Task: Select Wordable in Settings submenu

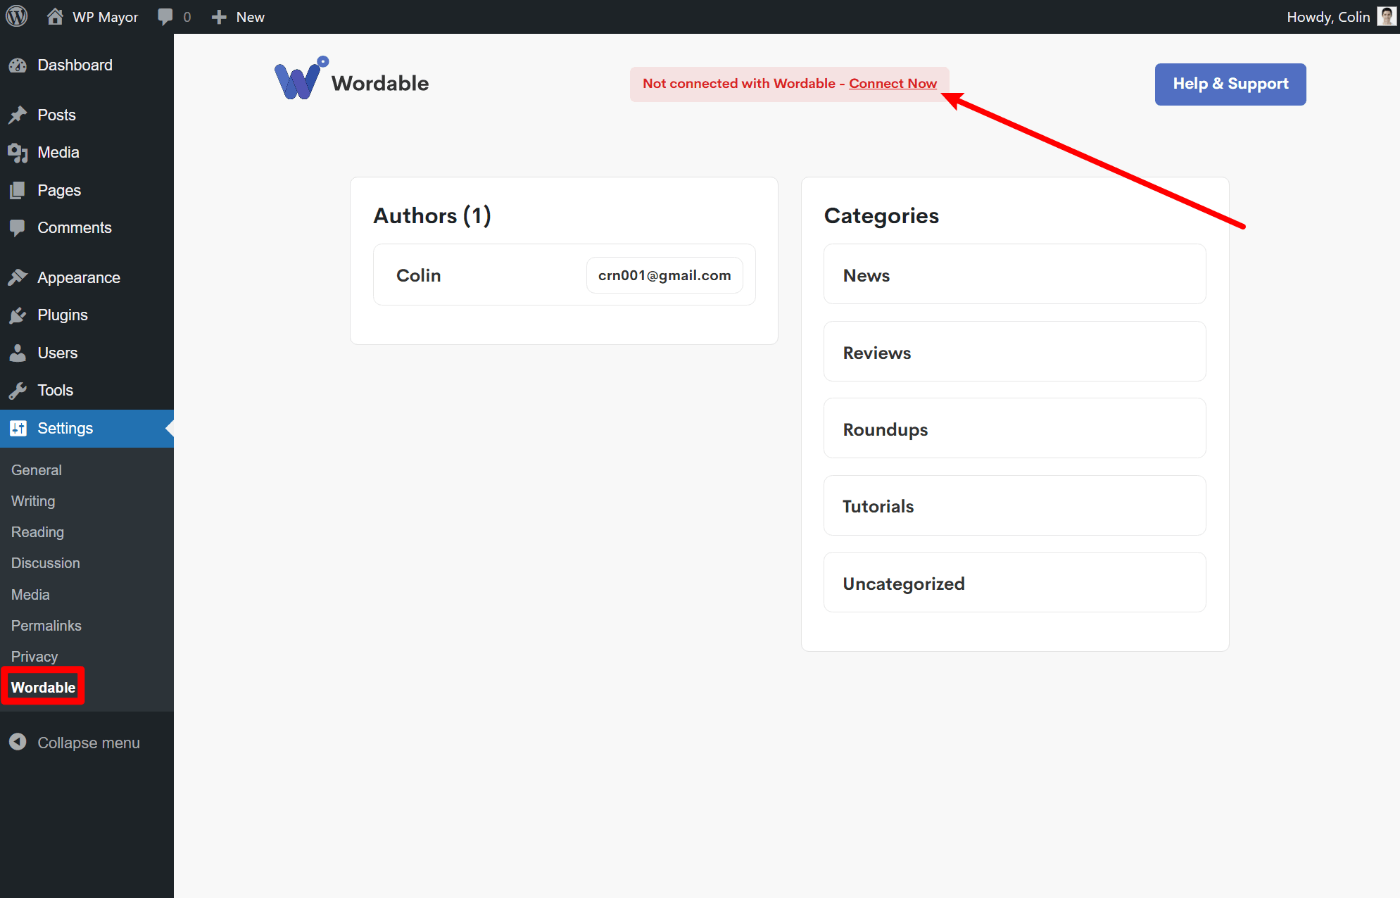Action: click(43, 687)
